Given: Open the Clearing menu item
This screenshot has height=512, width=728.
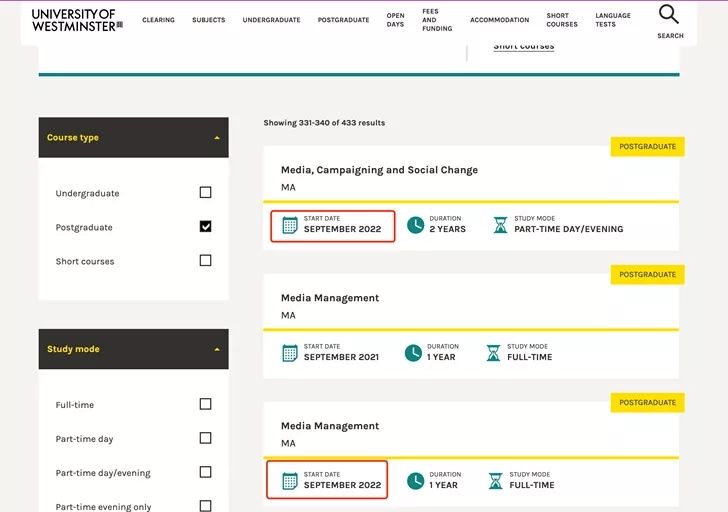Looking at the screenshot, I should coord(158,20).
